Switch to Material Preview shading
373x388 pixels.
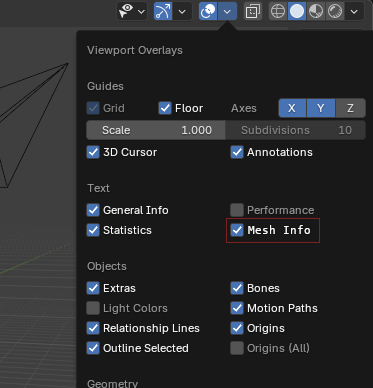click(316, 12)
